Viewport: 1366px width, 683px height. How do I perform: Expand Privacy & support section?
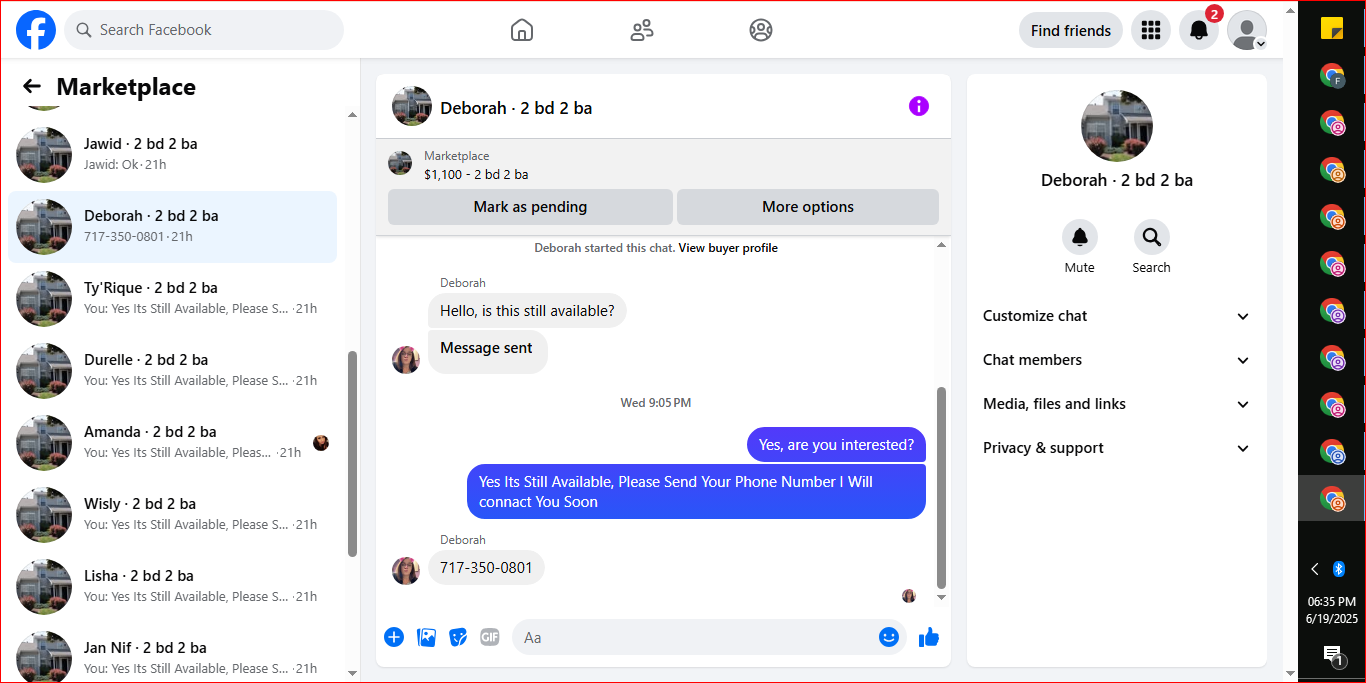click(x=1117, y=448)
